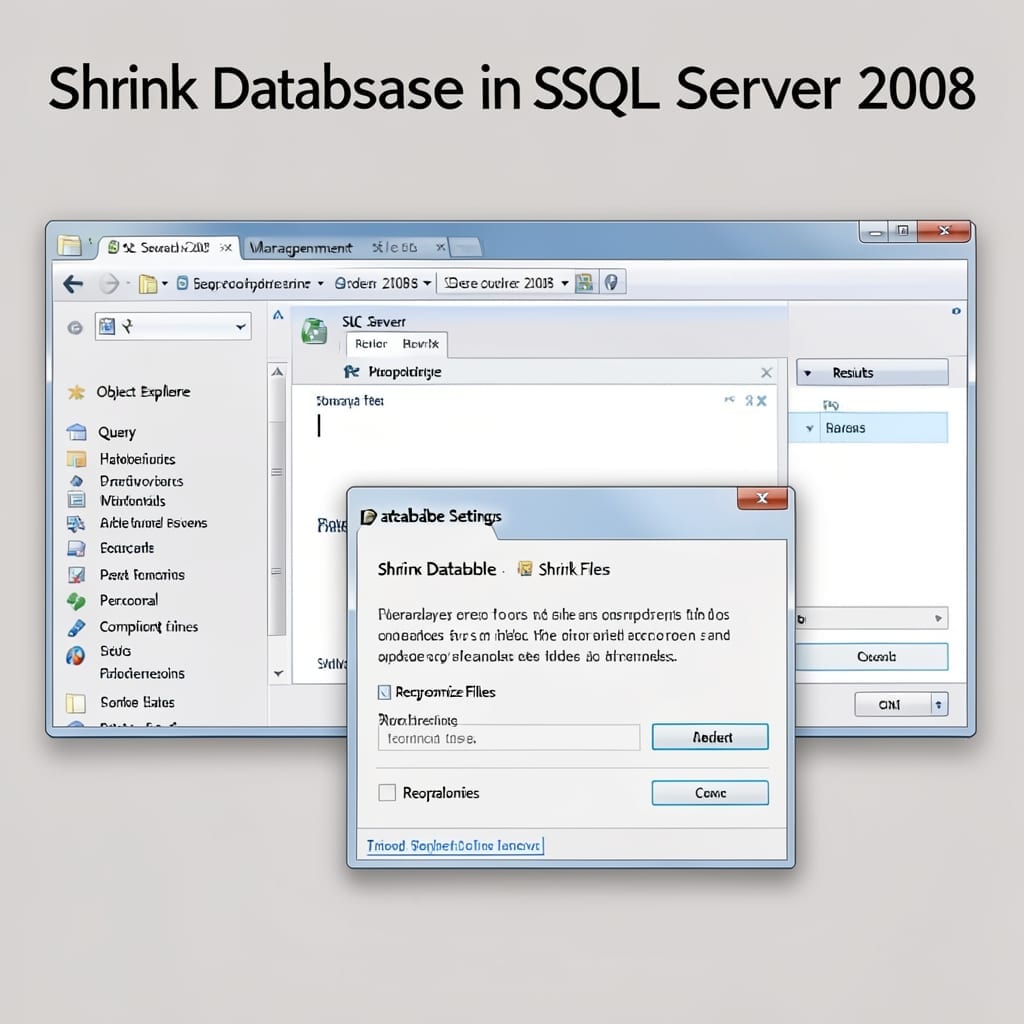
Task: Click the Shrink Files icon in the dialog
Action: pos(524,569)
